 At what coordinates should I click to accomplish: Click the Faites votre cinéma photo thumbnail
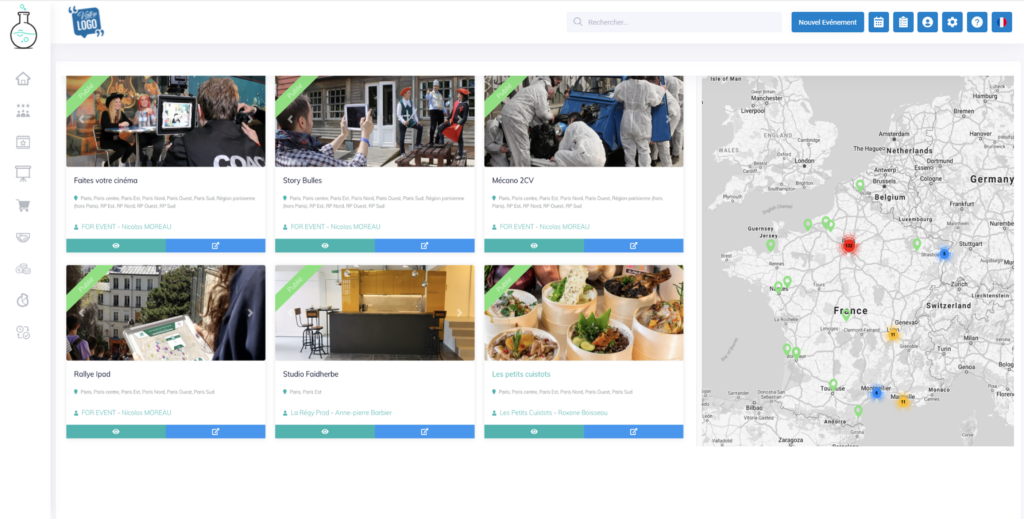tap(166, 121)
